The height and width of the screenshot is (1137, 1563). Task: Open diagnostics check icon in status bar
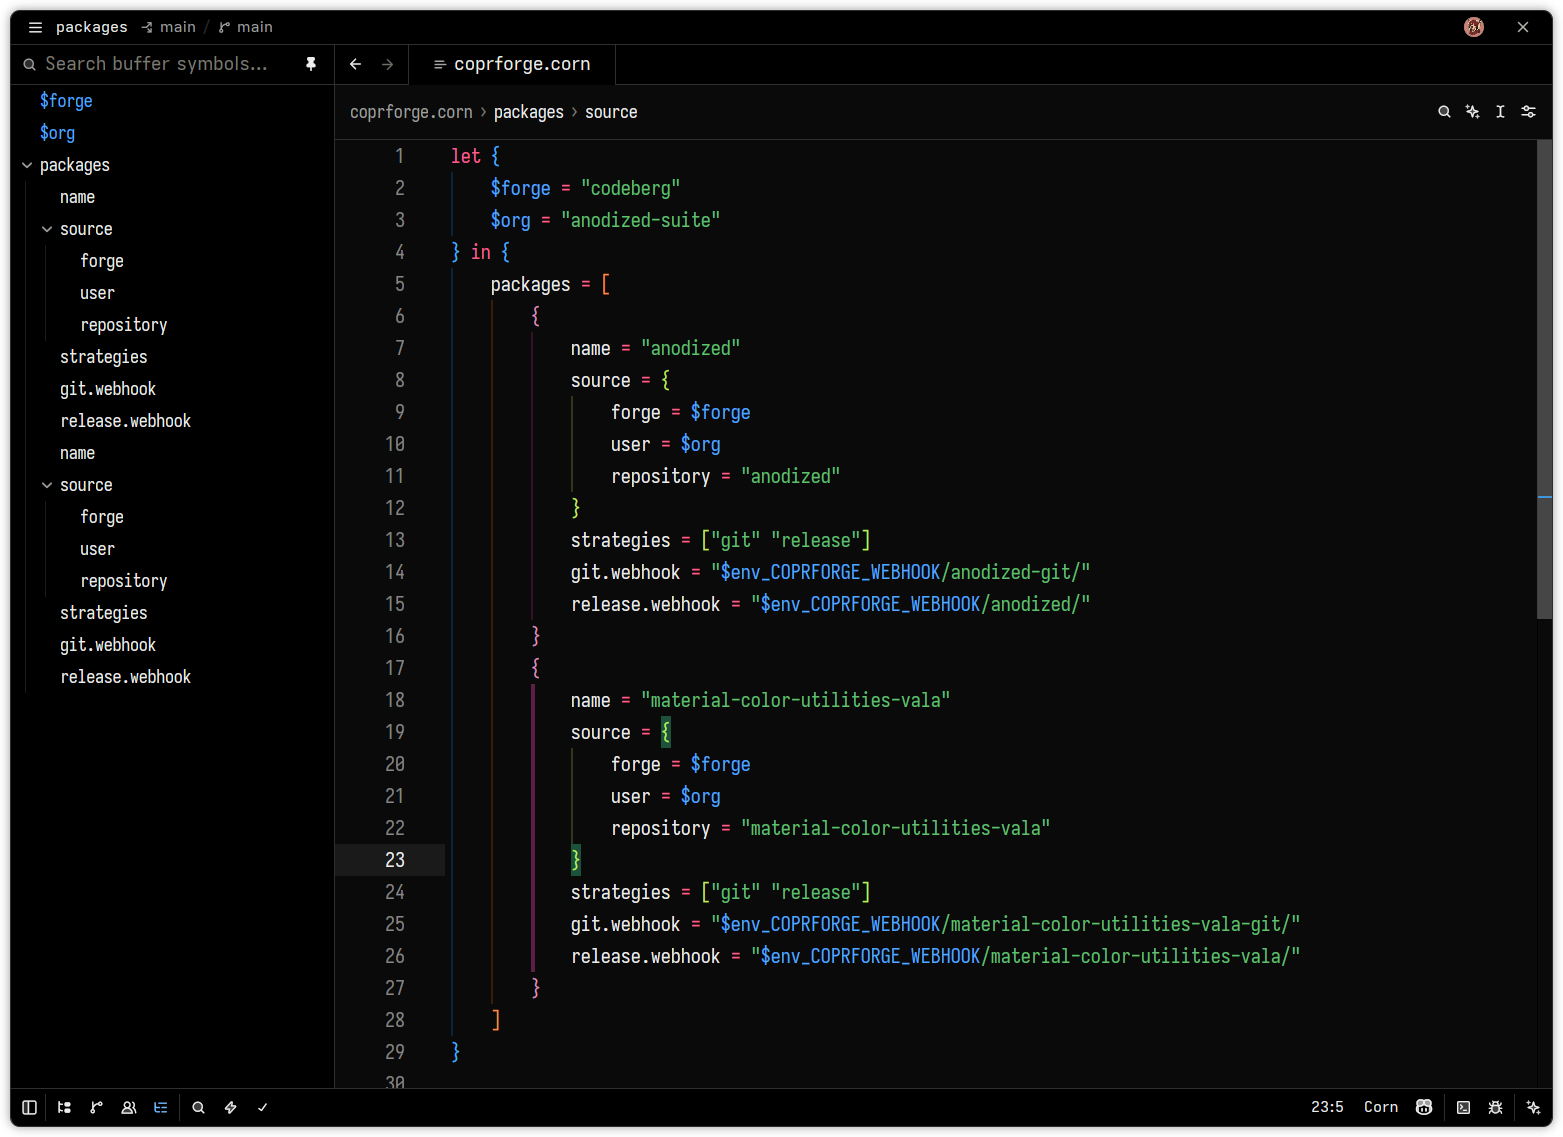click(263, 1107)
